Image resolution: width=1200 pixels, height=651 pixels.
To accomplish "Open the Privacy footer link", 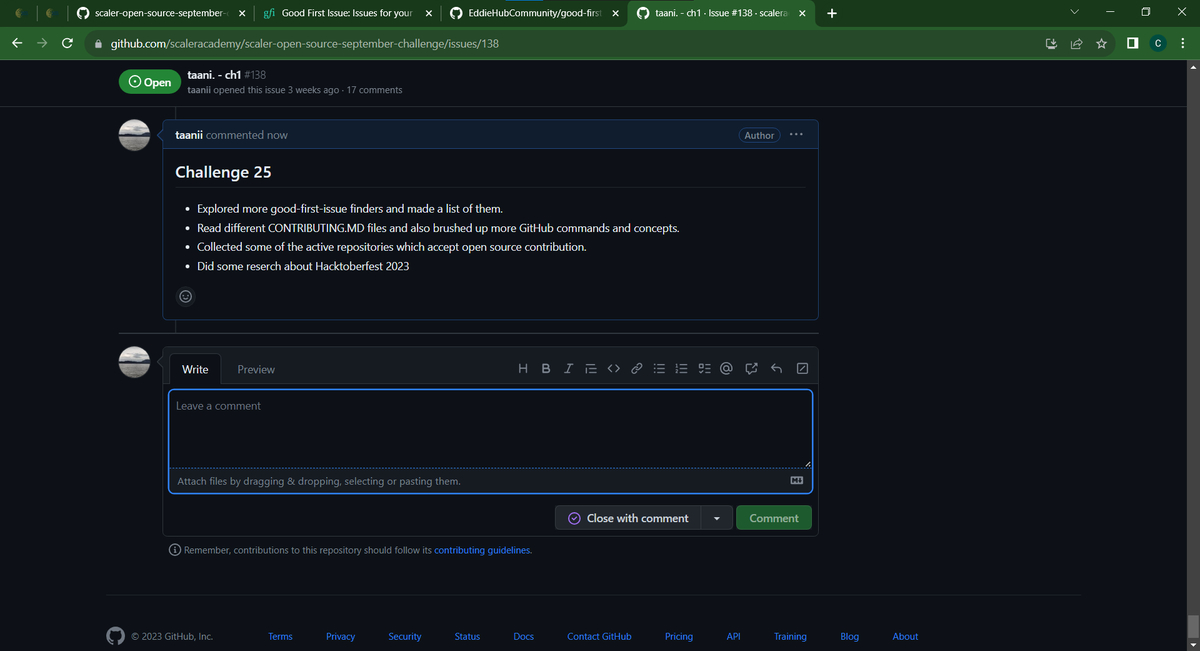I will [x=340, y=636].
